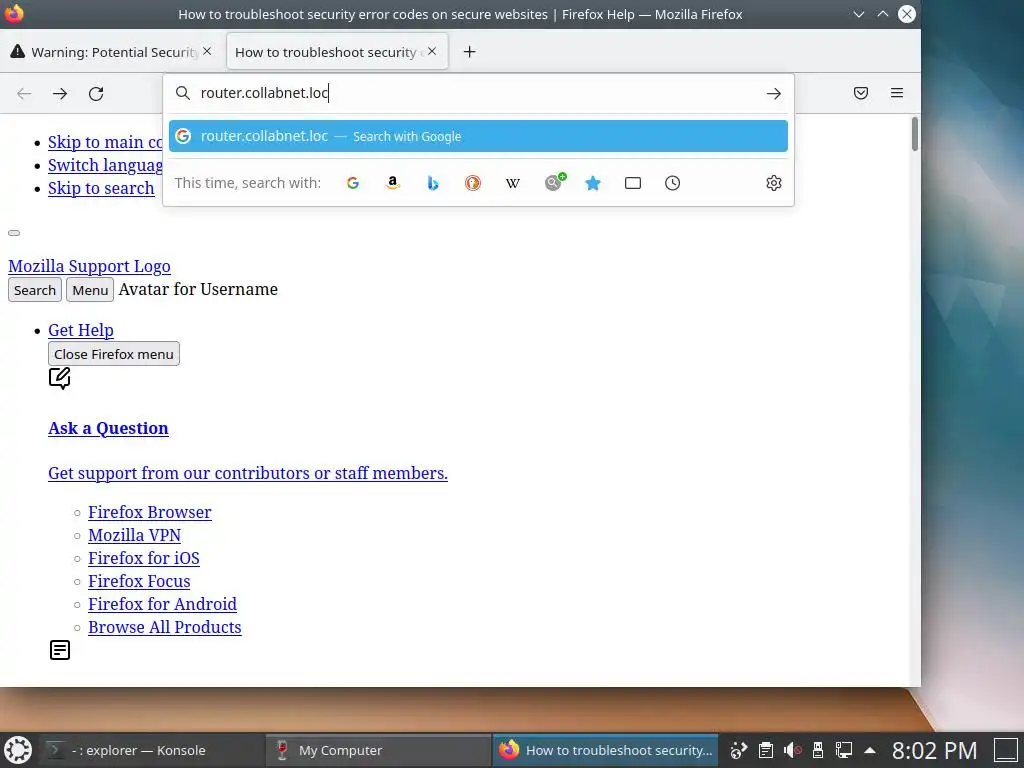Open search settings gear icon
Image resolution: width=1024 pixels, height=768 pixels.
point(774,183)
